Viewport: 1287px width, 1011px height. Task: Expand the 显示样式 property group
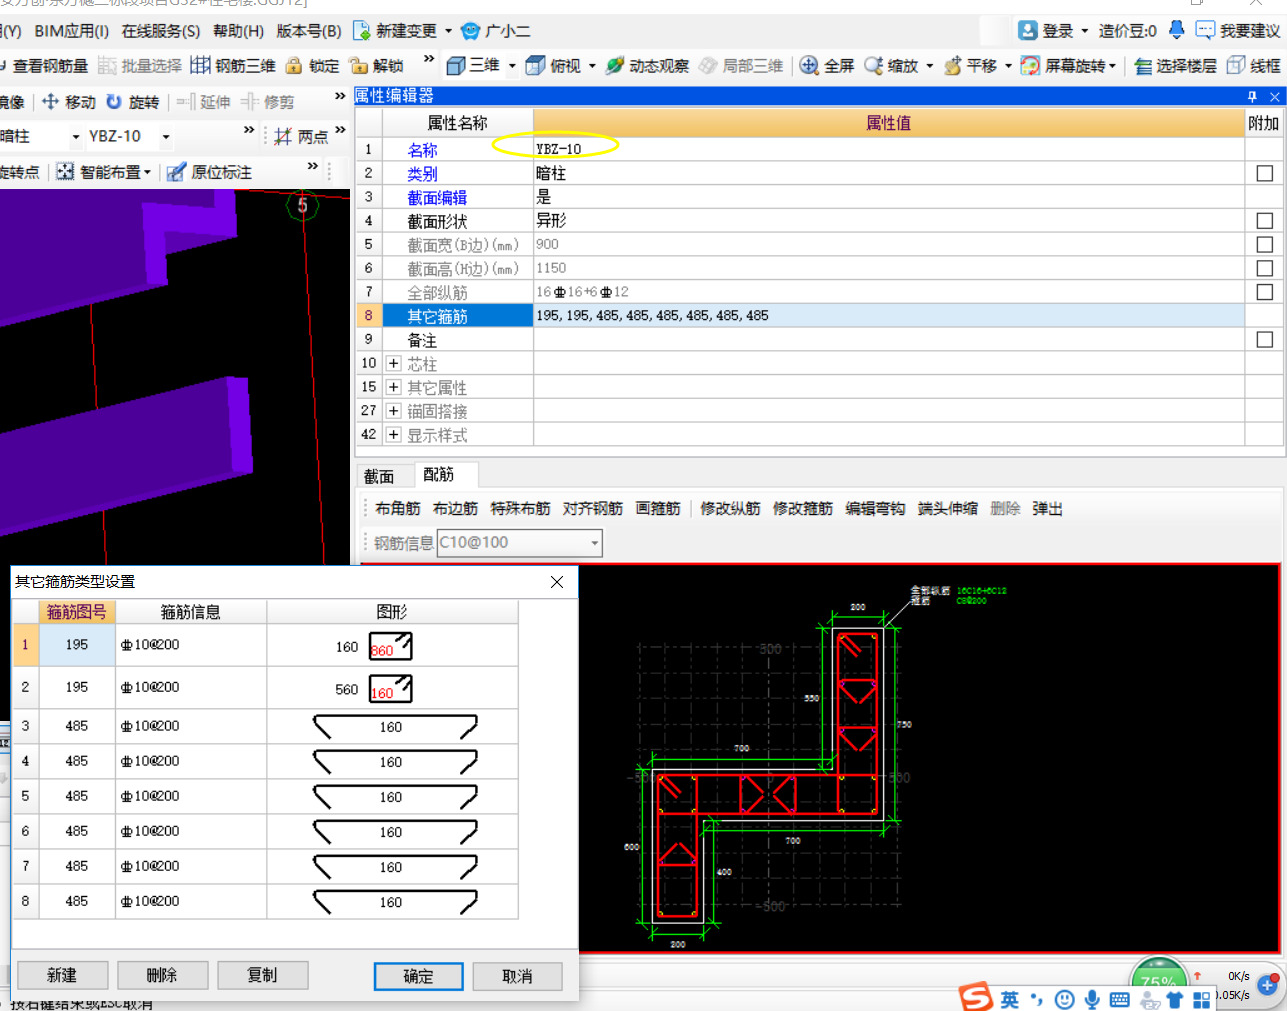(x=394, y=435)
